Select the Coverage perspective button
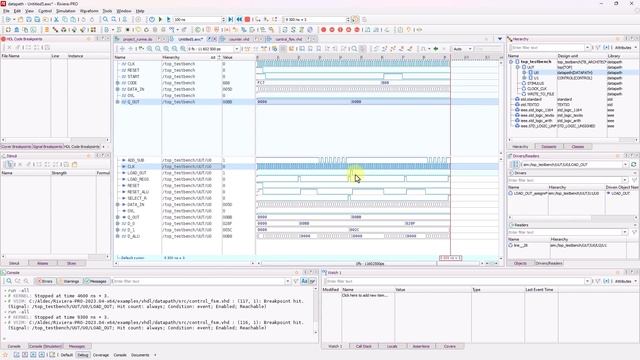 [101, 355]
